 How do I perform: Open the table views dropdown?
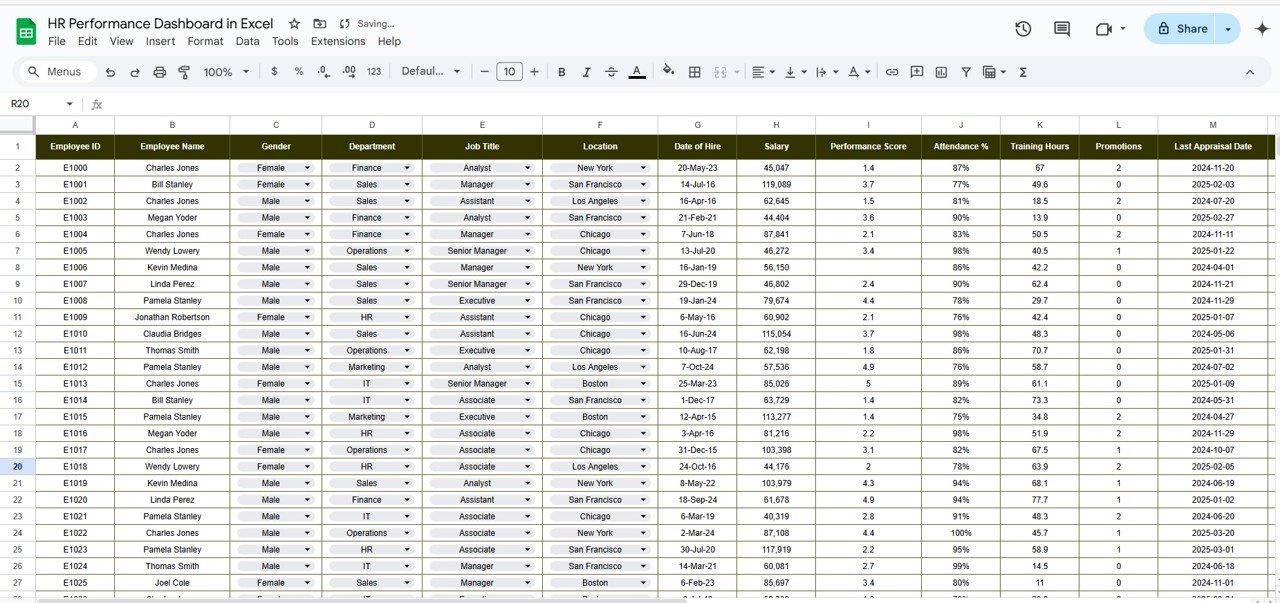[x=993, y=72]
